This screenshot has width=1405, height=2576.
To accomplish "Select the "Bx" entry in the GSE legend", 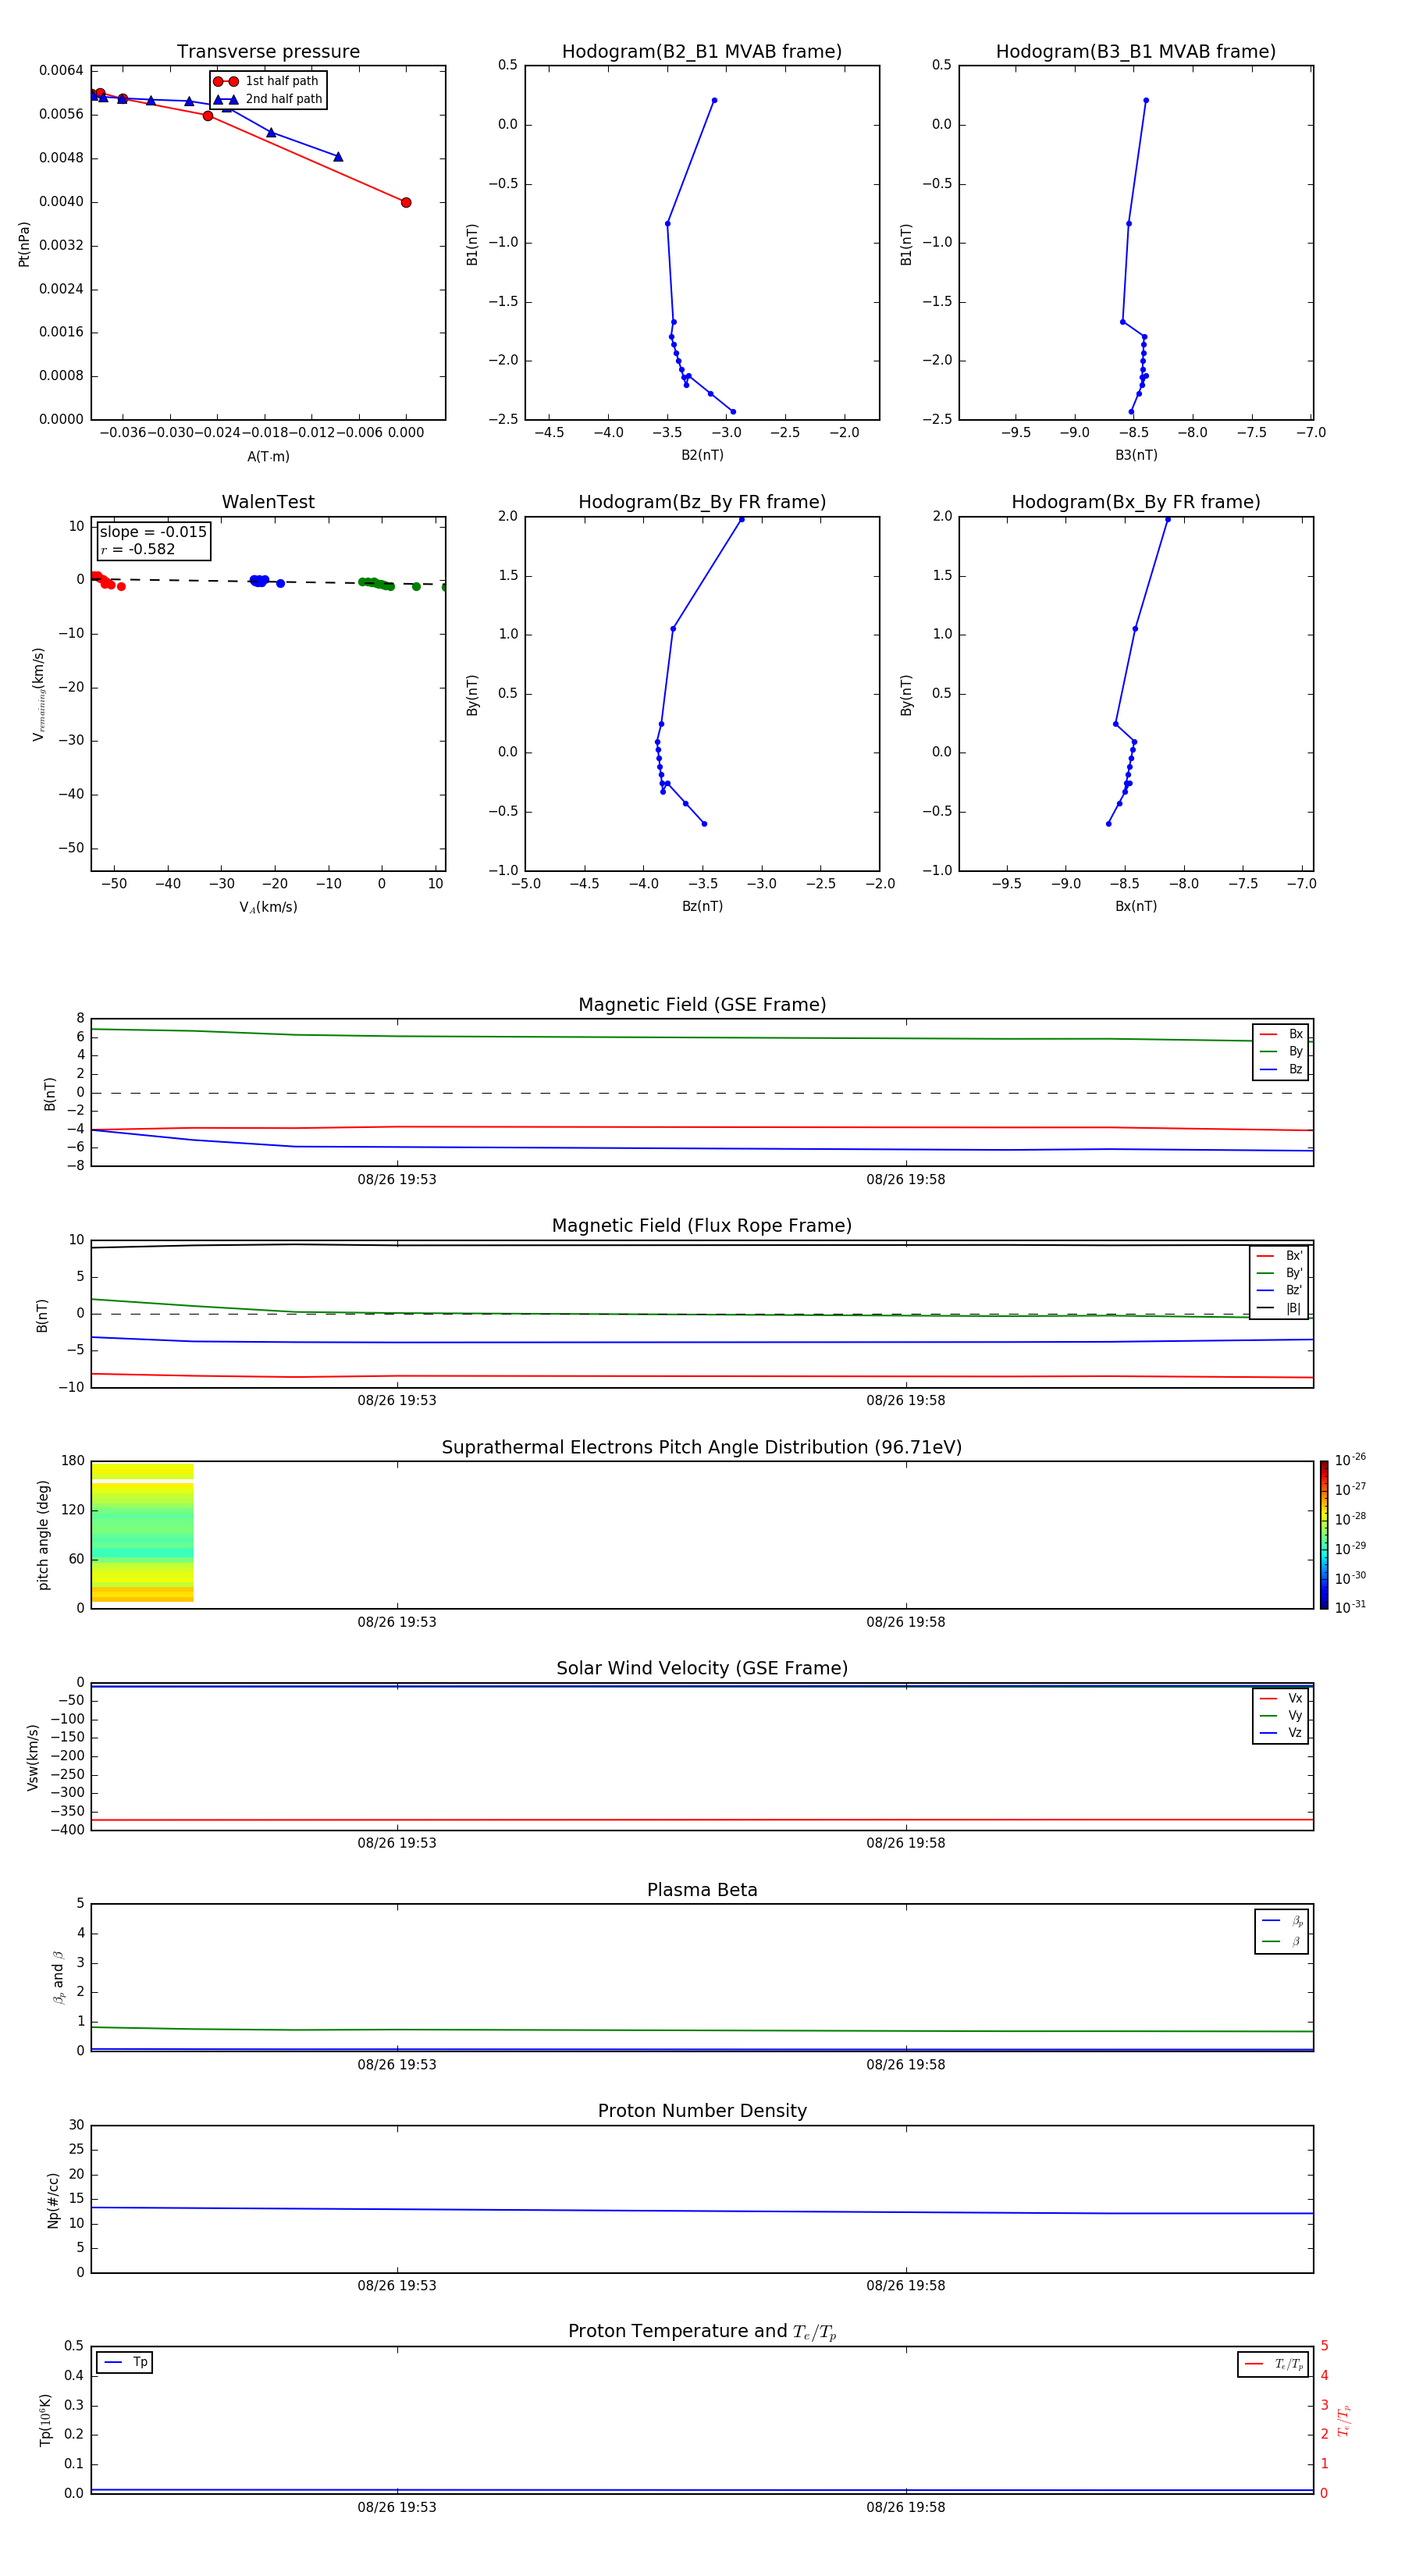I will point(1281,1034).
